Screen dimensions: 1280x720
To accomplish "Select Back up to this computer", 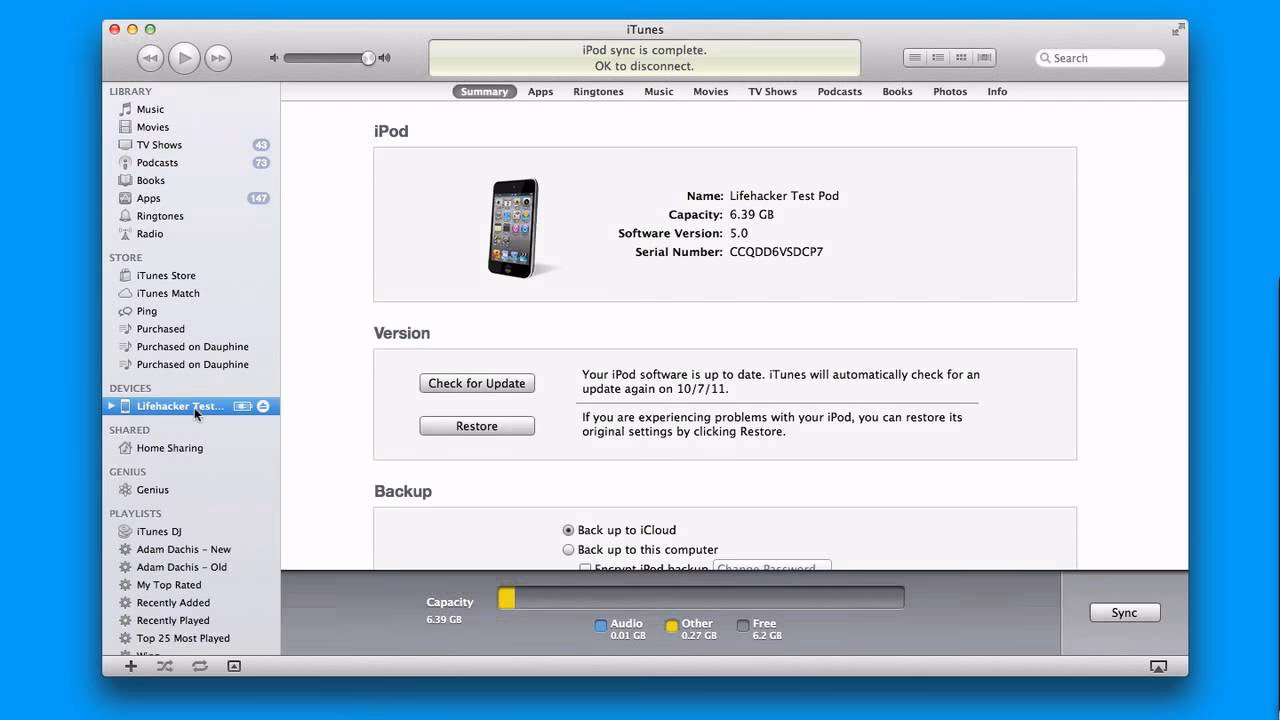I will (568, 550).
